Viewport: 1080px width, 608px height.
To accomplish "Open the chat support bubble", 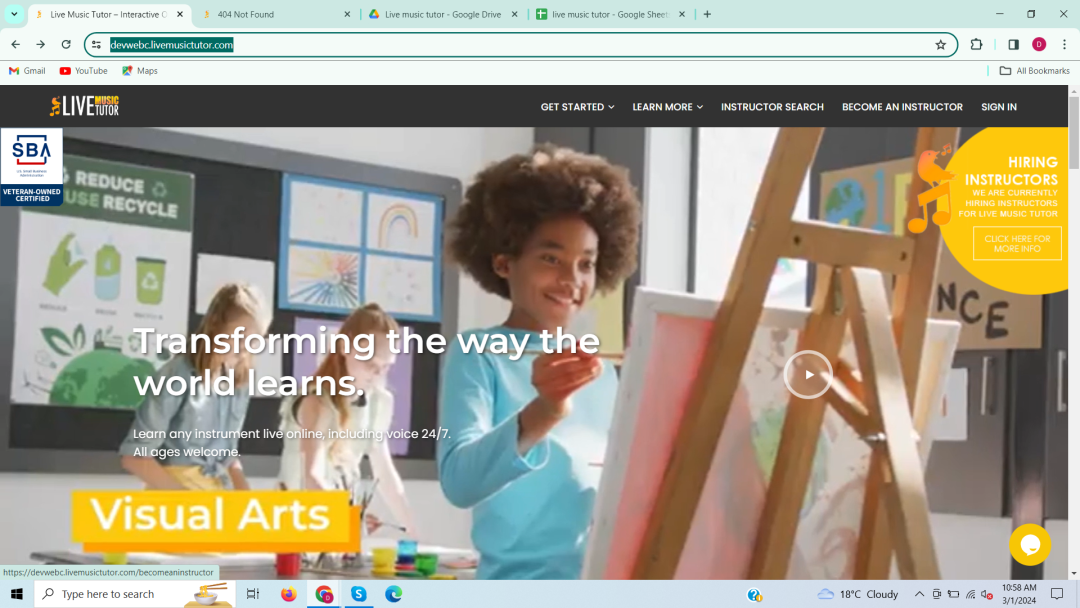I will tap(1029, 544).
